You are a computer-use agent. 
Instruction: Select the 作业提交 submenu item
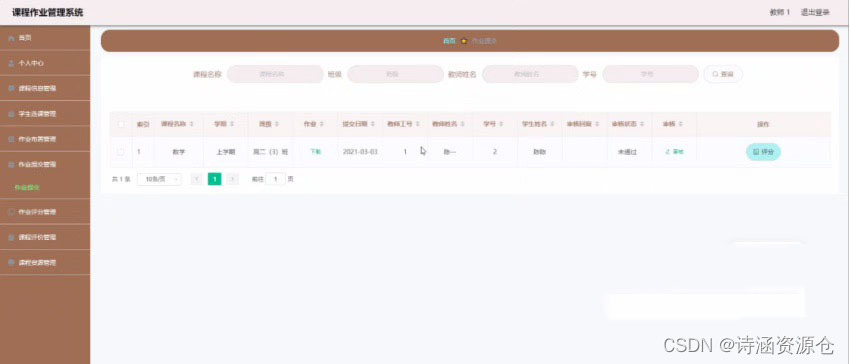click(x=27, y=188)
